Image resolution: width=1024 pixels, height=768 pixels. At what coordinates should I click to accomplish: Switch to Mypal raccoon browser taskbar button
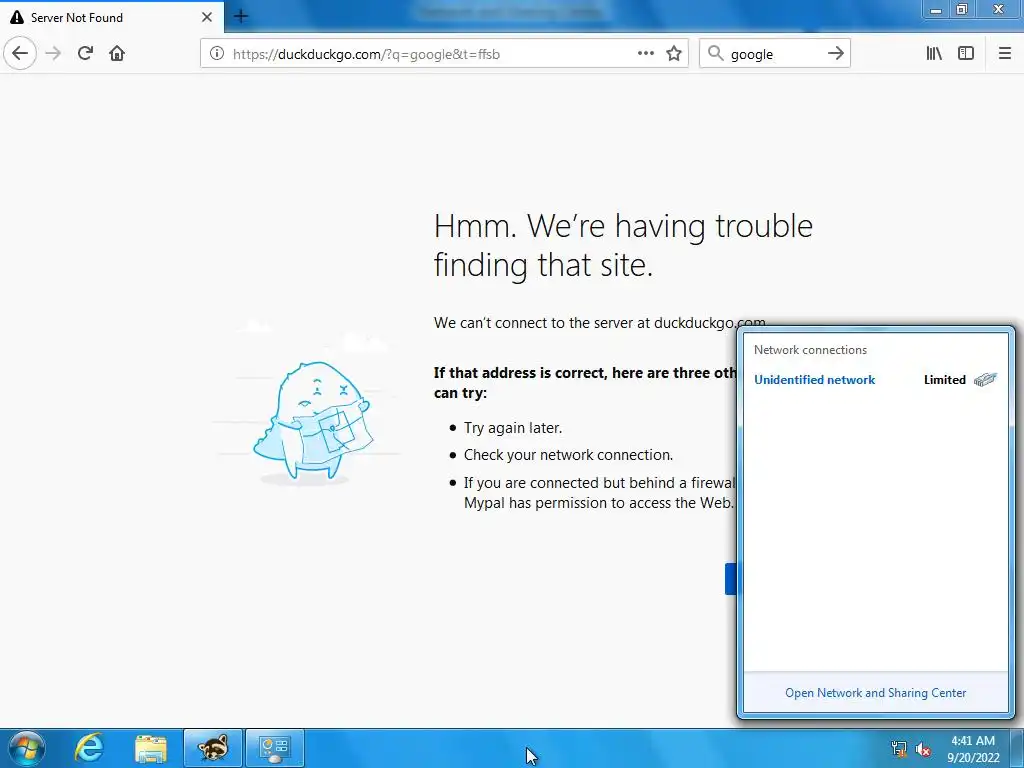[x=213, y=748]
